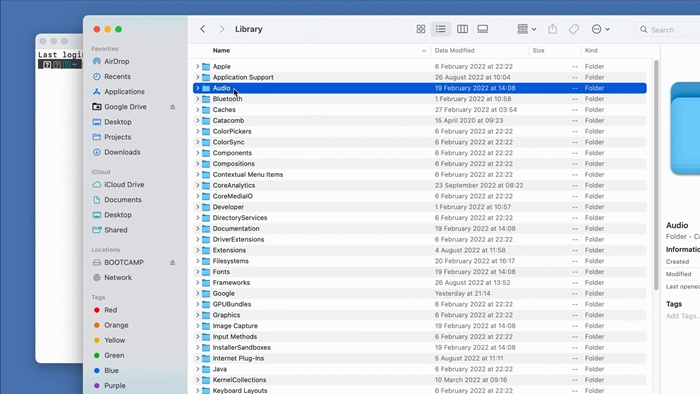This screenshot has height=394, width=700.
Task: Open the Group By dropdown
Action: [x=527, y=29]
